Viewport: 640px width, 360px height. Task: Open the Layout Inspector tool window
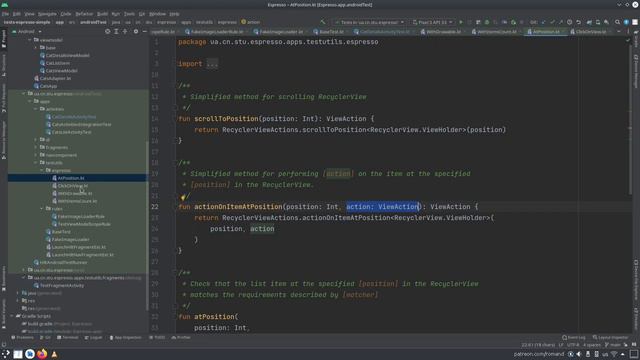[611, 338]
